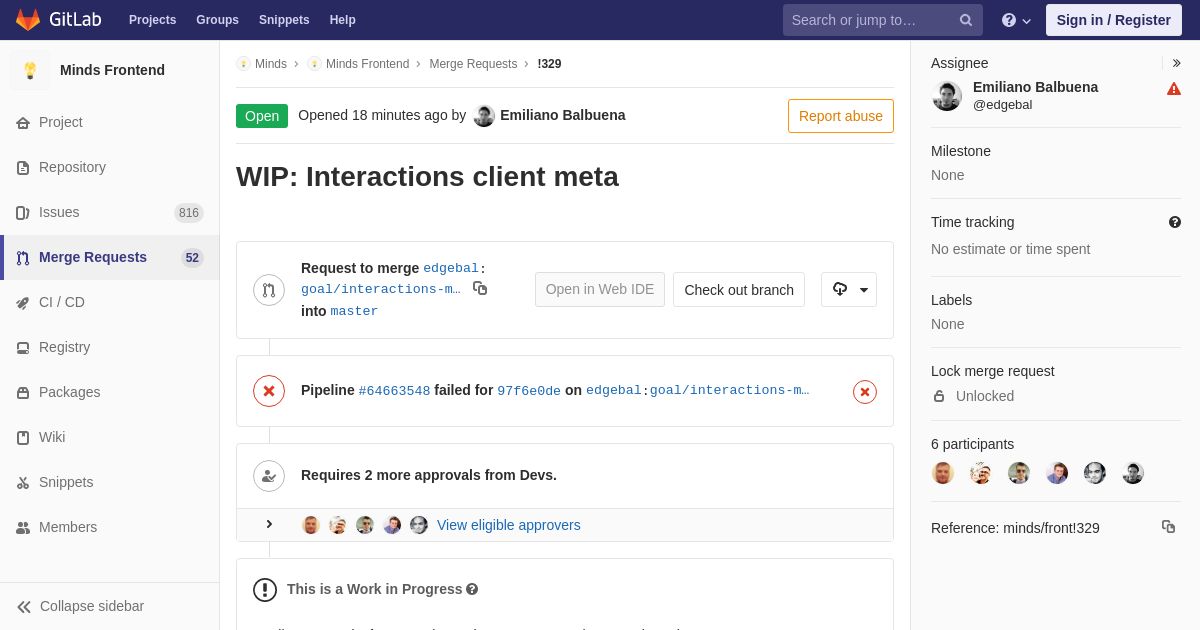
Task: Open Issues in the sidebar
Action: 110,212
